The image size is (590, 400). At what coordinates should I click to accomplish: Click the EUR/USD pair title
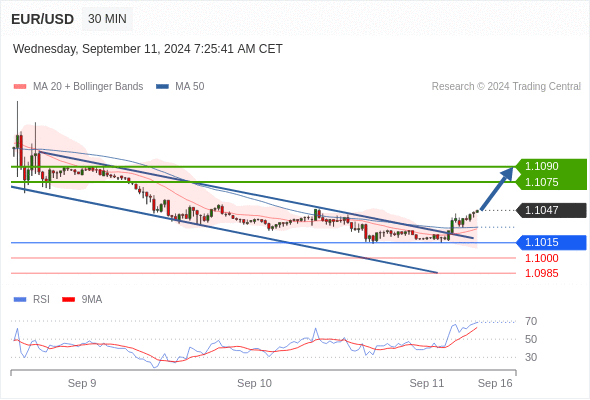click(43, 19)
